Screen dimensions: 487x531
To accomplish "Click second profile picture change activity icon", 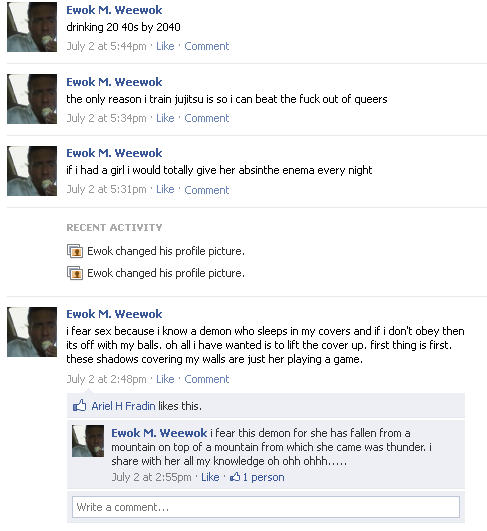I will [75, 273].
